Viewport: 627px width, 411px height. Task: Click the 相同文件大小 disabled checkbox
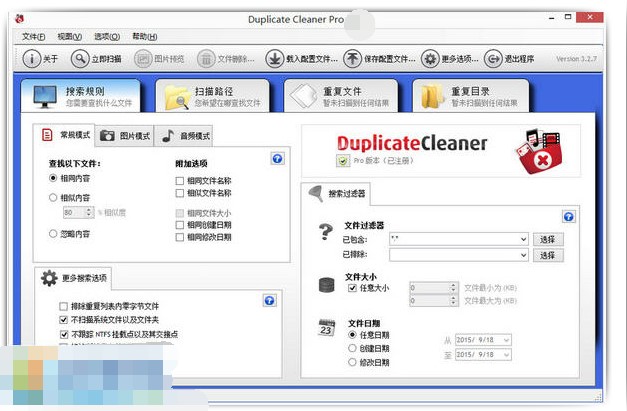coord(180,213)
